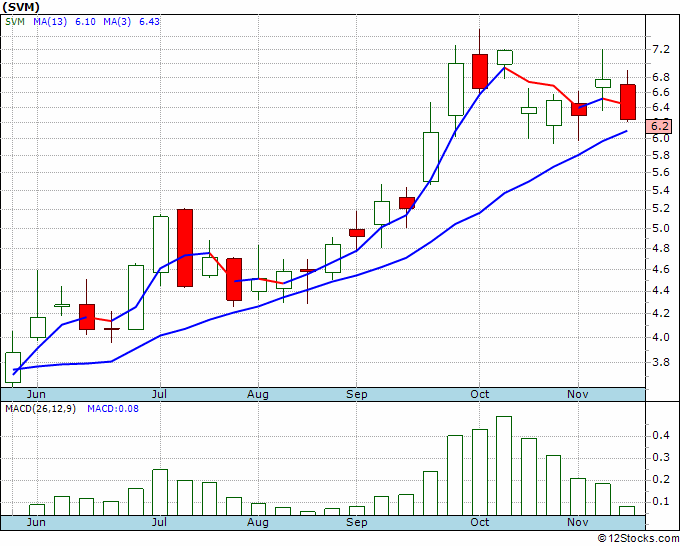Viewport: 680px width, 546px height.
Task: Click the last red candlestick in November
Action: pyautogui.click(x=628, y=102)
